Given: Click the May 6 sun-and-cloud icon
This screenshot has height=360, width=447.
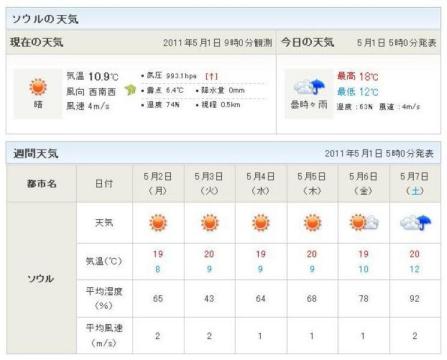Looking at the screenshot, I should click(364, 222).
